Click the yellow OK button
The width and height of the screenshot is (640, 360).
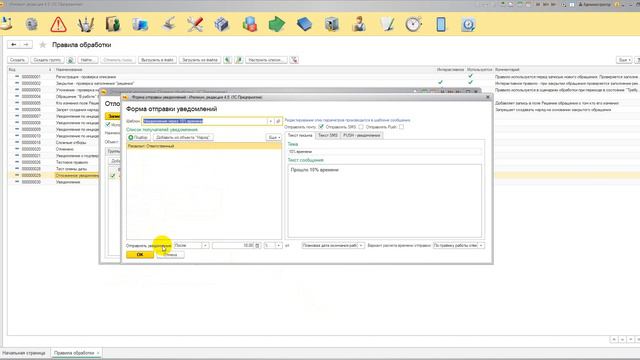coord(140,255)
